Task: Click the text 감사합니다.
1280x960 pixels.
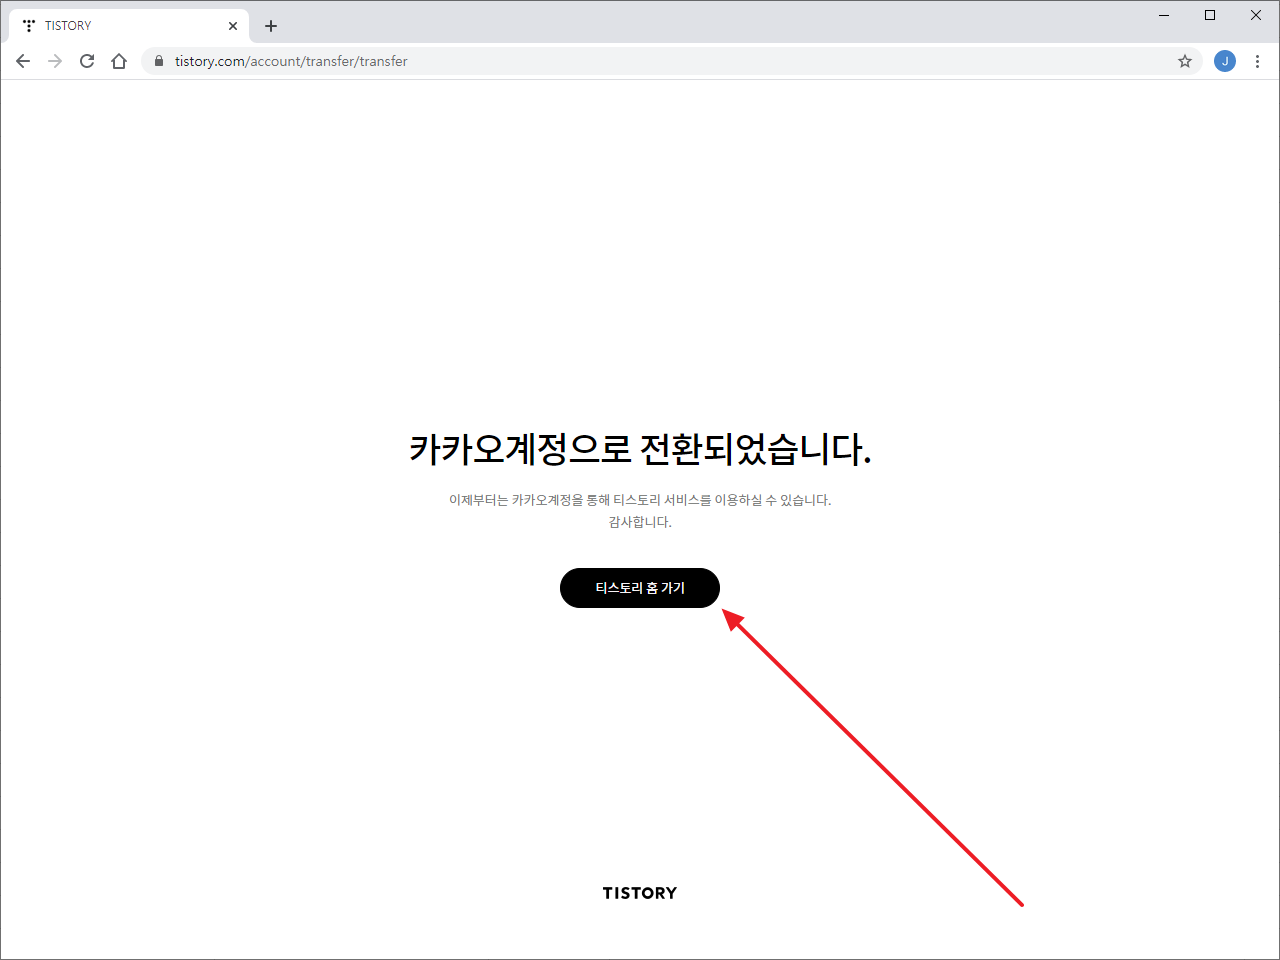Action: point(640,522)
